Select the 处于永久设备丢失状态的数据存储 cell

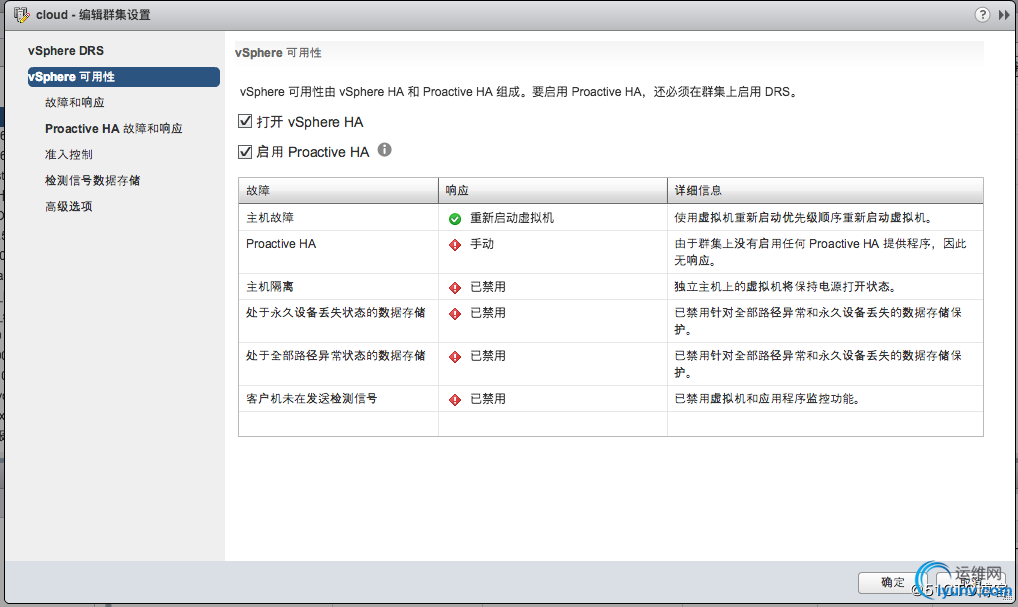point(338,321)
